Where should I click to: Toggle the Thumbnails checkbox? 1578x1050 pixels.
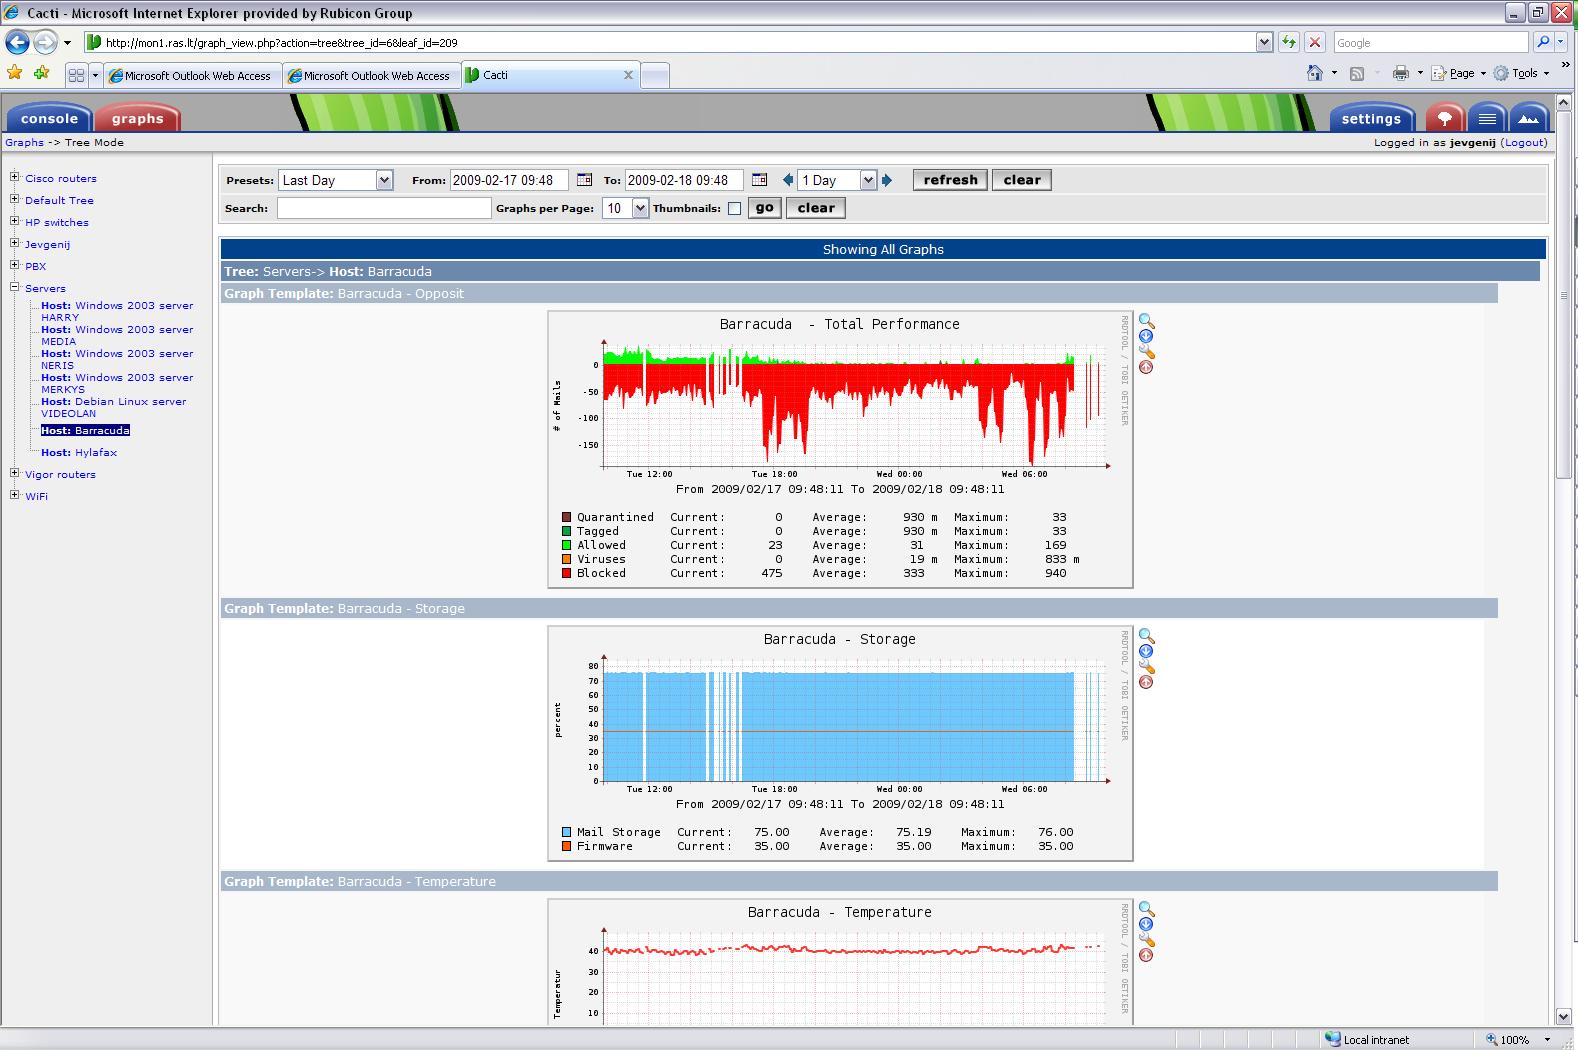tap(734, 208)
